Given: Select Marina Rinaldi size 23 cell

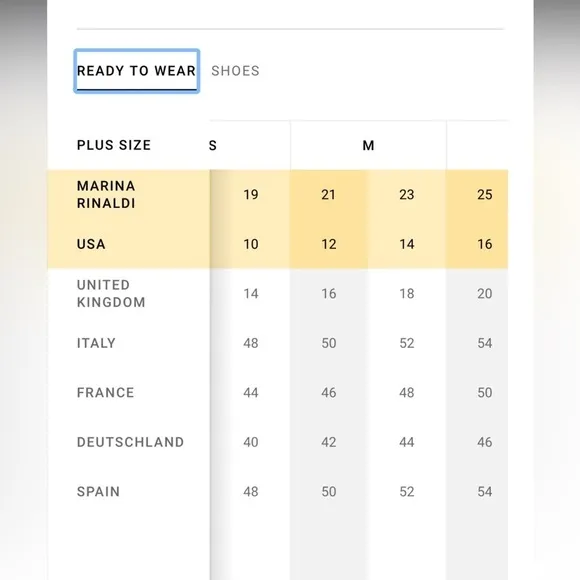Looking at the screenshot, I should [x=407, y=195].
